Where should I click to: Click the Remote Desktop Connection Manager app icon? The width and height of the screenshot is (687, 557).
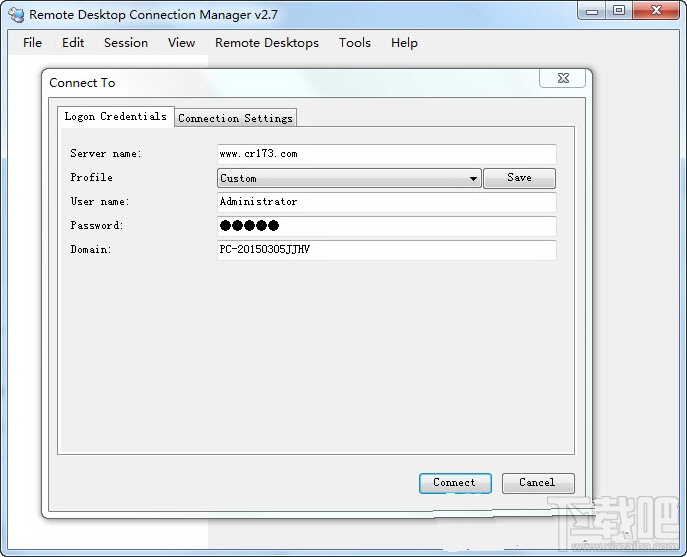pyautogui.click(x=17, y=14)
